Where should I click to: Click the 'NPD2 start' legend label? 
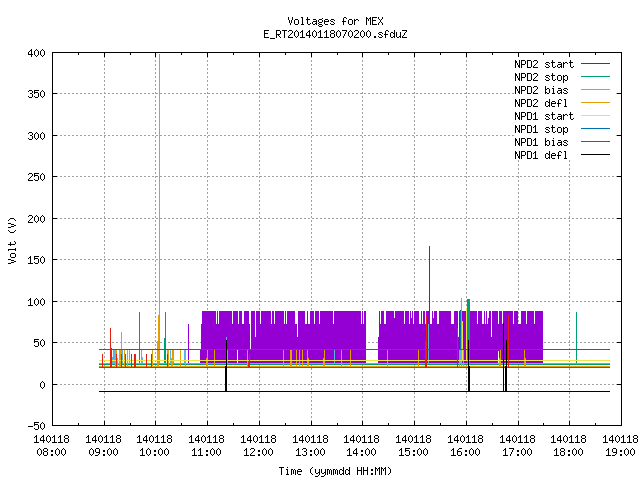(x=544, y=64)
